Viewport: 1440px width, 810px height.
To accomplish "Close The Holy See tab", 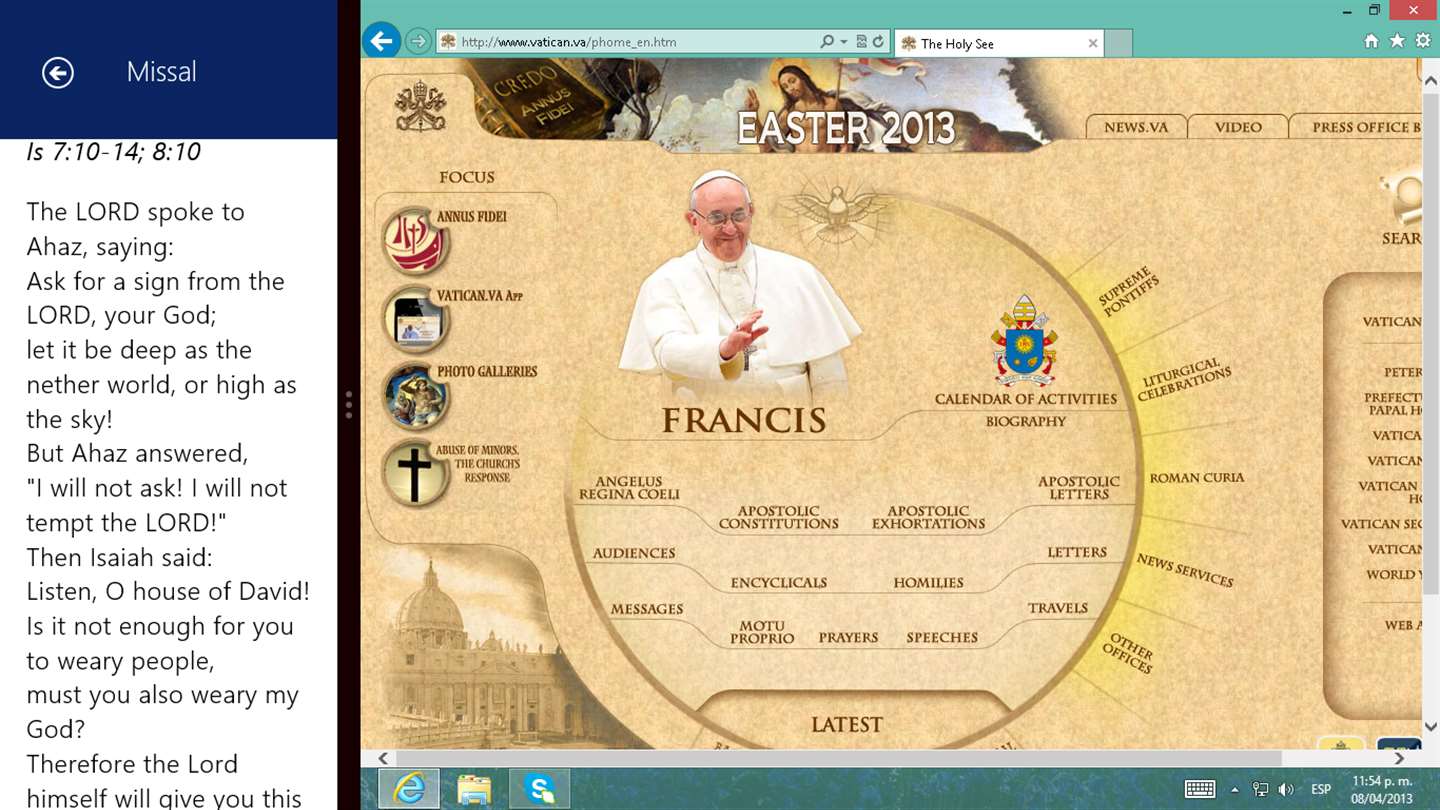I will [x=1093, y=43].
